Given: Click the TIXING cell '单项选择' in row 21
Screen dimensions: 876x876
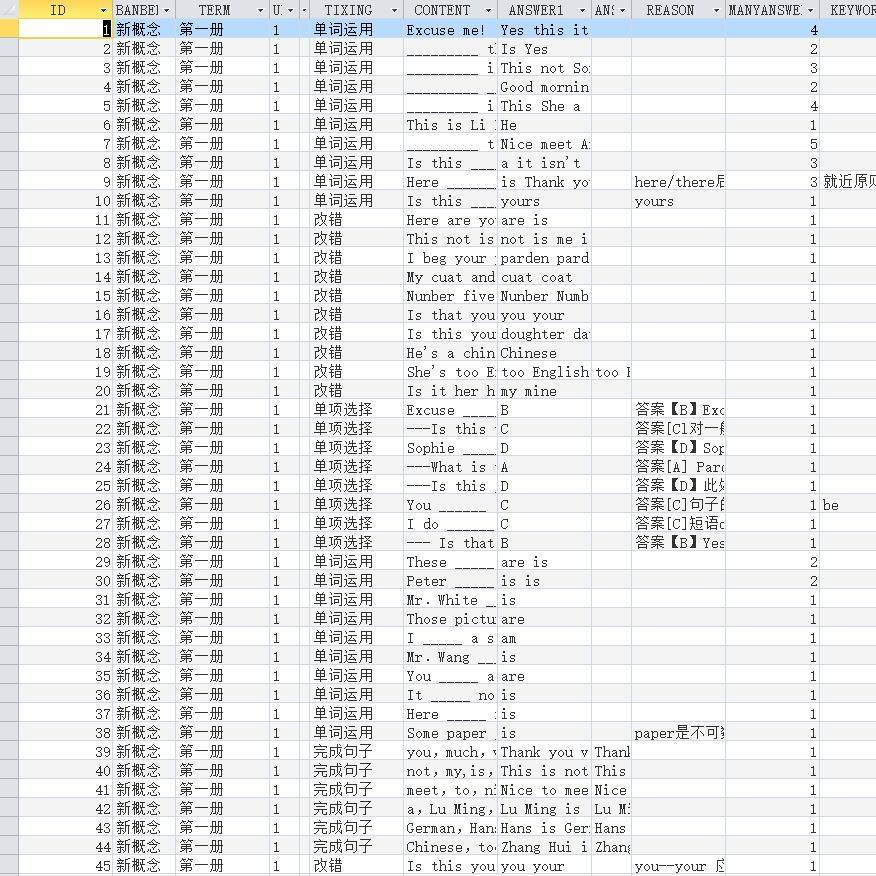Looking at the screenshot, I should click(x=356, y=410).
